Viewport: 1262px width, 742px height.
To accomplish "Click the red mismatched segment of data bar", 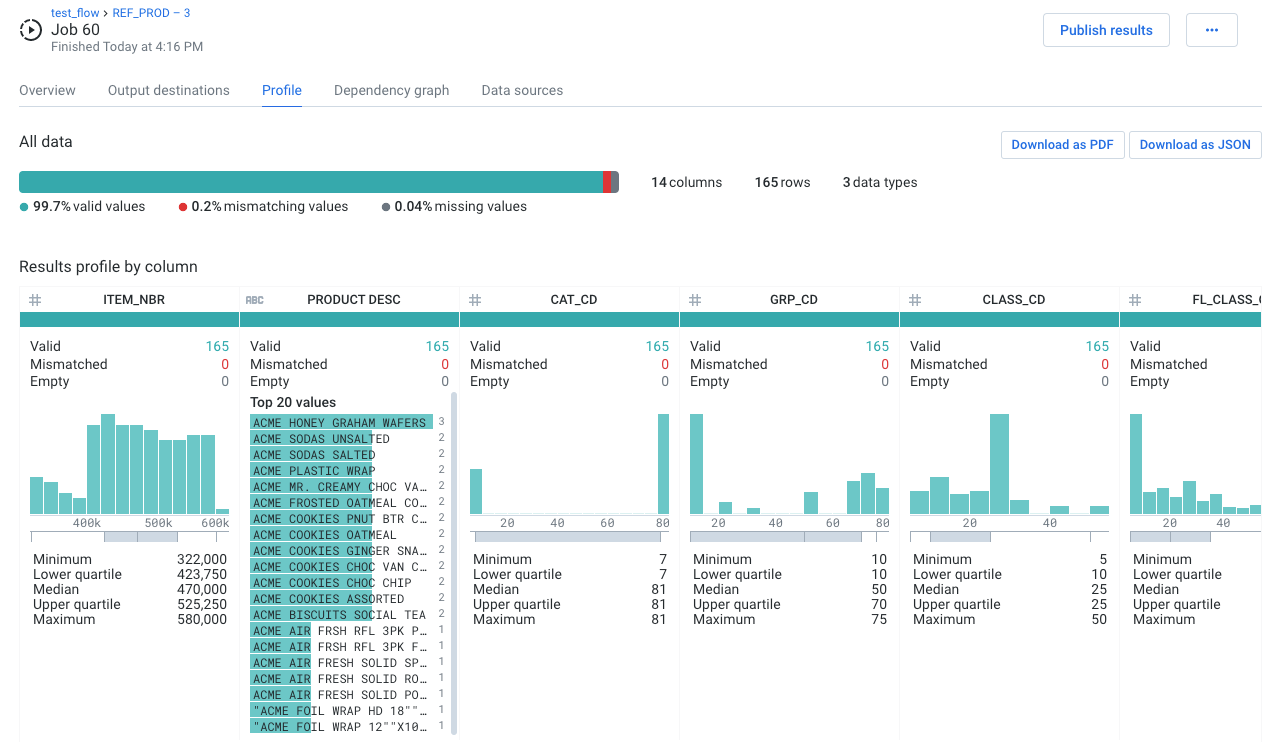I will click(x=607, y=182).
